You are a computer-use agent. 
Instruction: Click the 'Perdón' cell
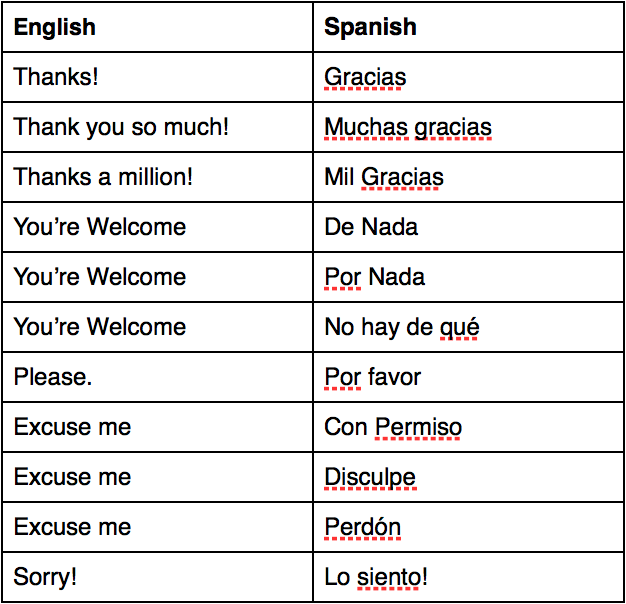[x=363, y=527]
